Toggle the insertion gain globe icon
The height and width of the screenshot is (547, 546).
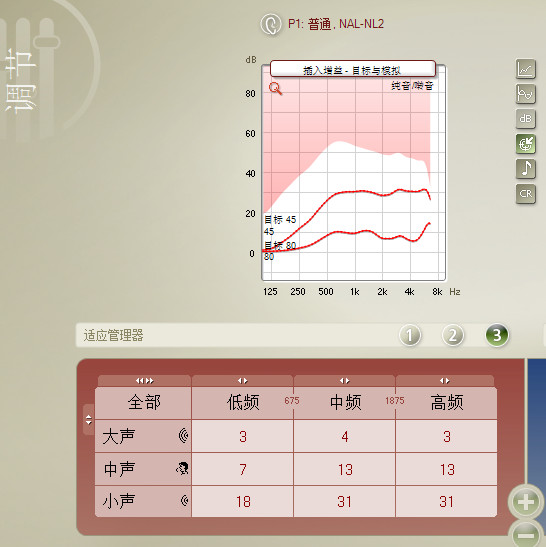pyautogui.click(x=525, y=144)
